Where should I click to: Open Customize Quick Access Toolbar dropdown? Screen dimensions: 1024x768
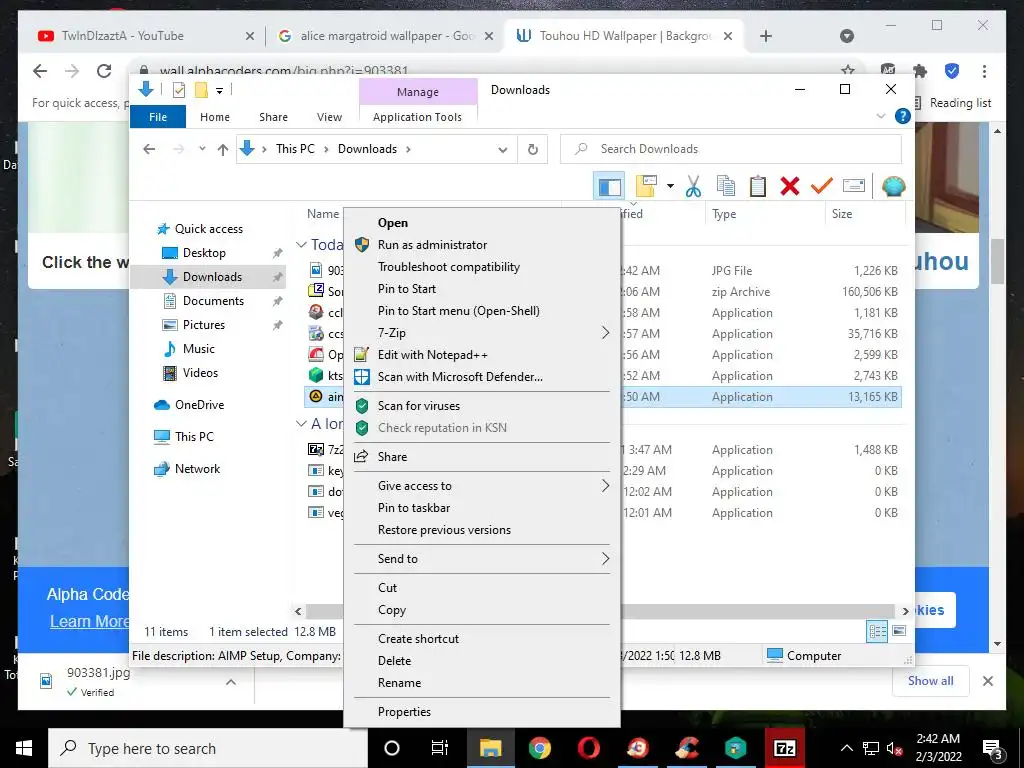click(219, 91)
